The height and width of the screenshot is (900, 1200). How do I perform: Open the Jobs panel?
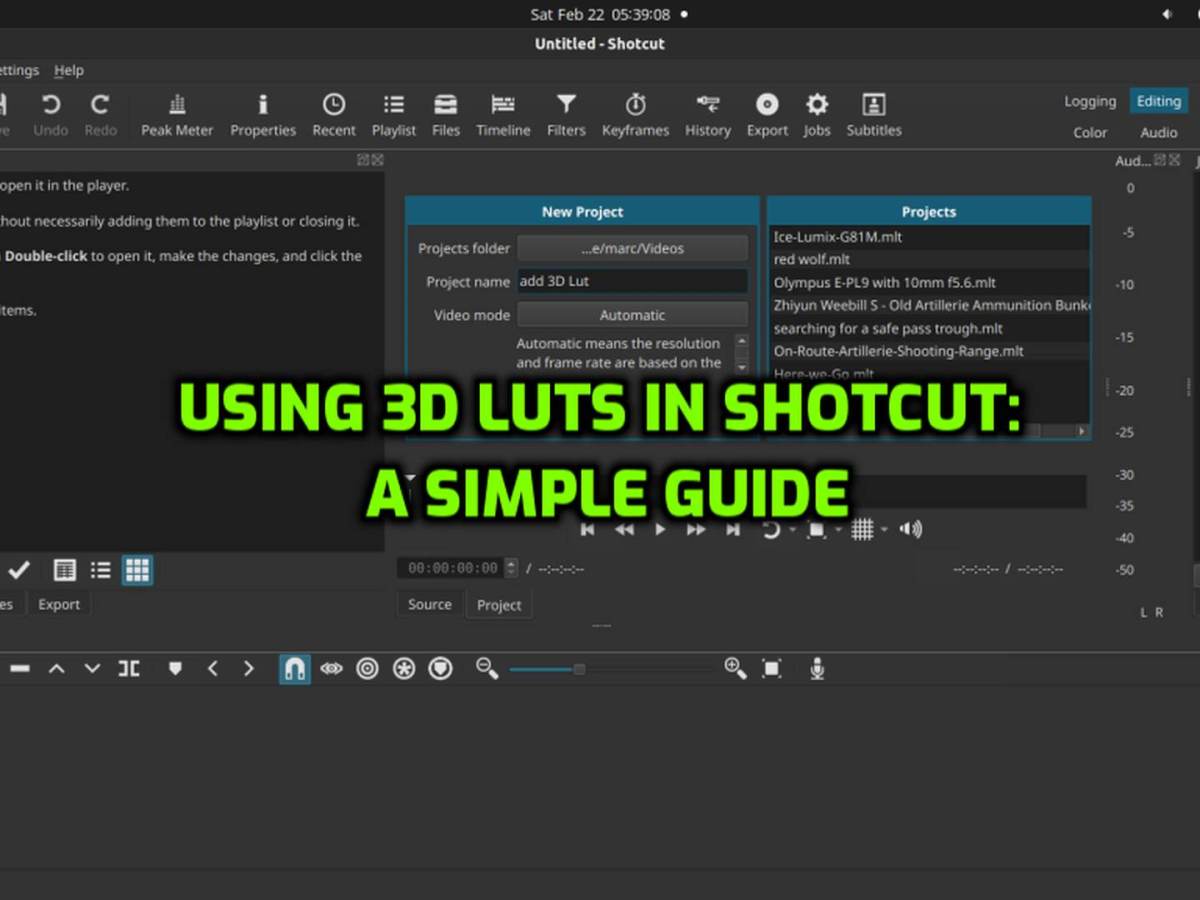coord(817,114)
